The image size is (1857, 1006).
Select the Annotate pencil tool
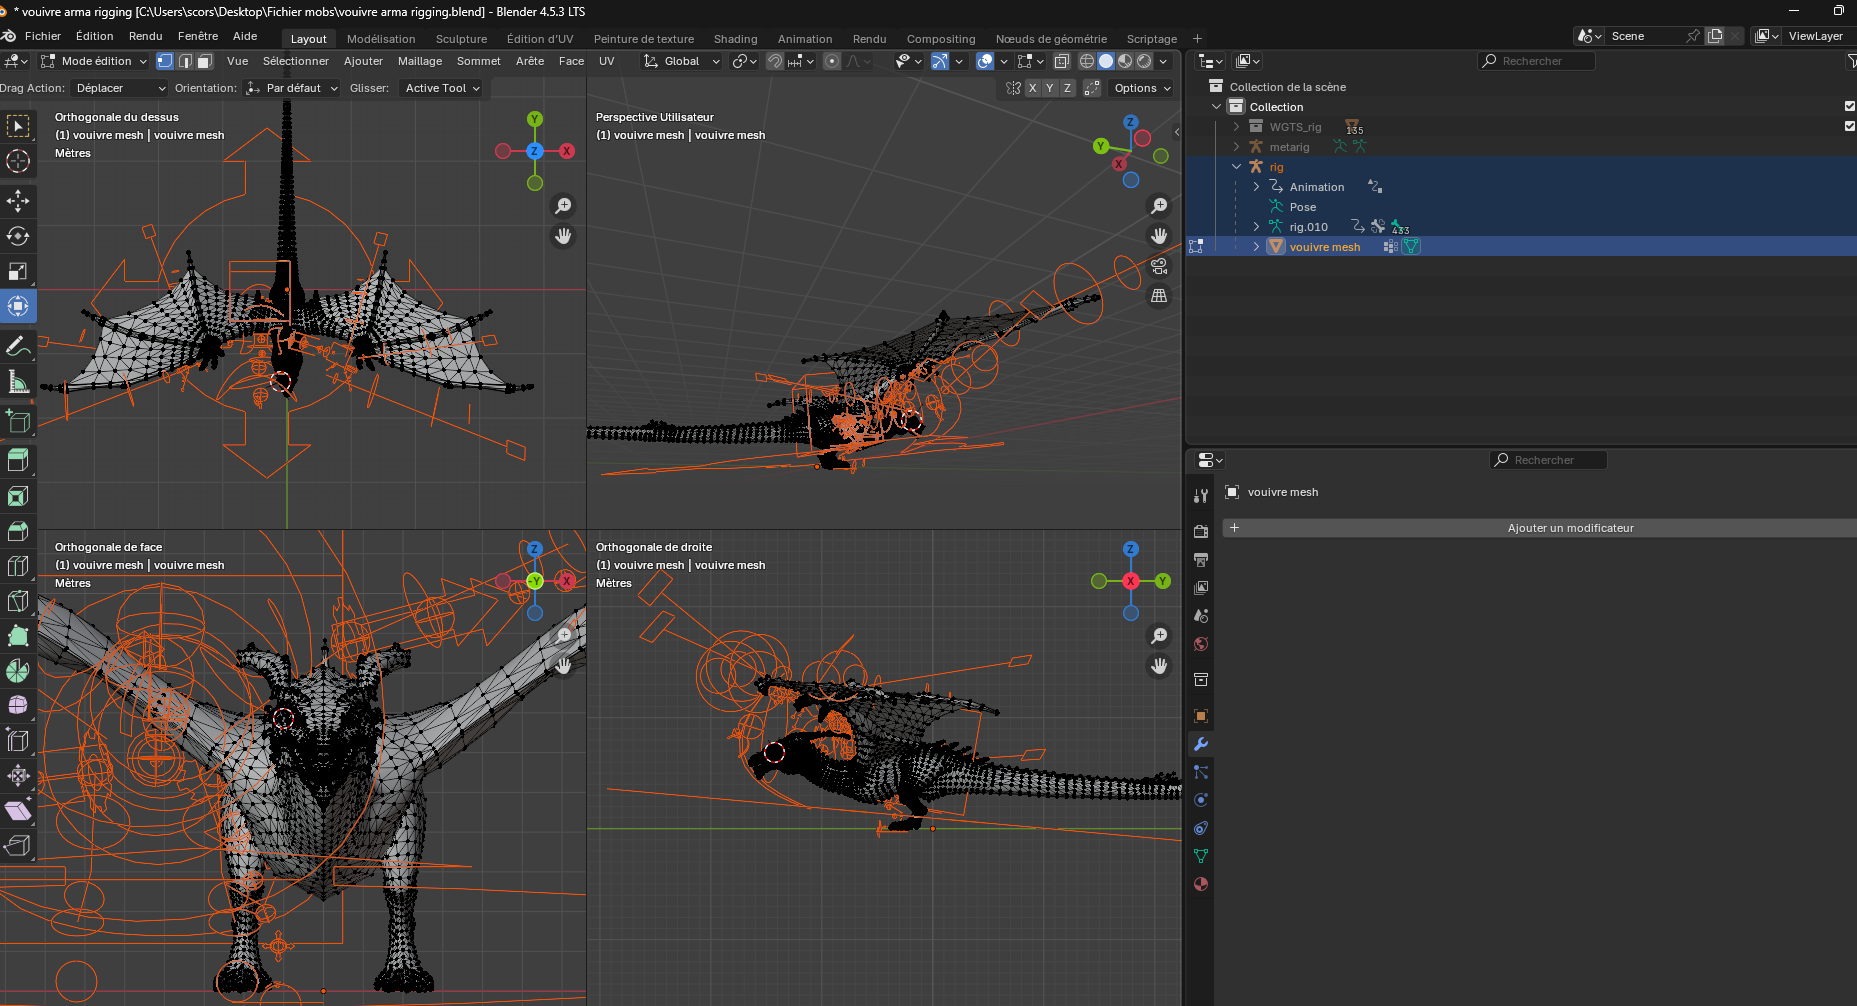[x=18, y=346]
